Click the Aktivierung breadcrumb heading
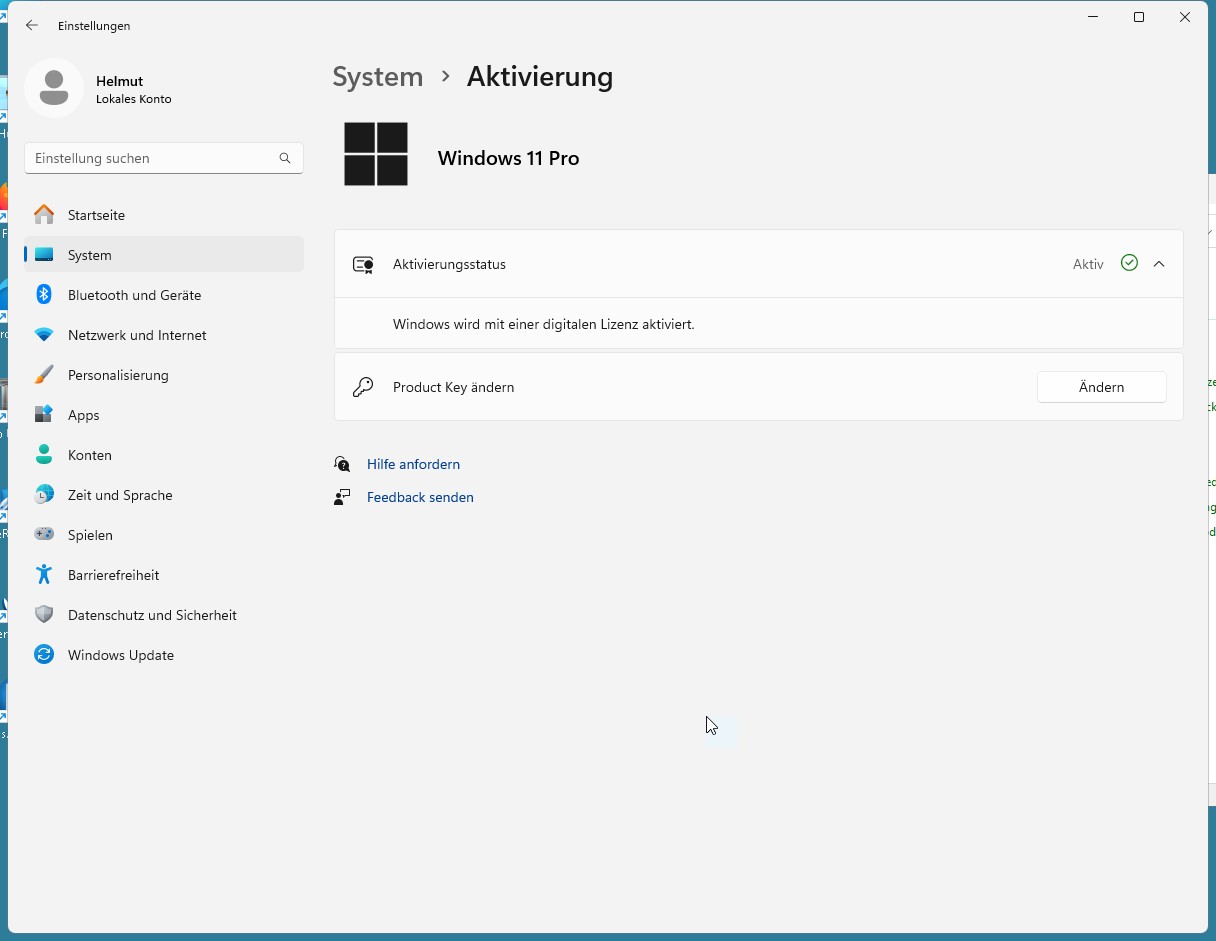This screenshot has height=941, width=1216. click(x=540, y=77)
